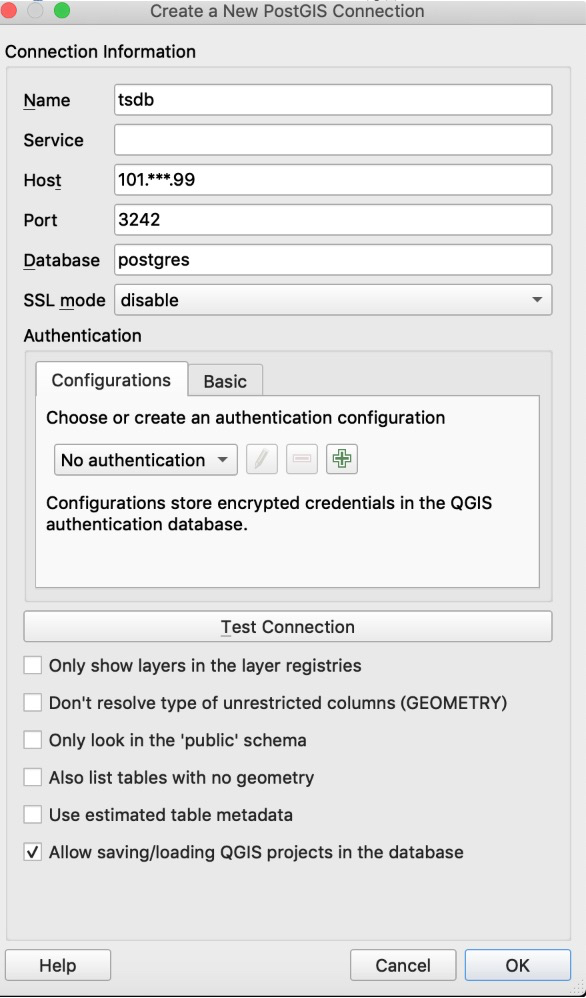The height and width of the screenshot is (998, 586).
Task: Focus the Service input field
Action: [x=333, y=139]
